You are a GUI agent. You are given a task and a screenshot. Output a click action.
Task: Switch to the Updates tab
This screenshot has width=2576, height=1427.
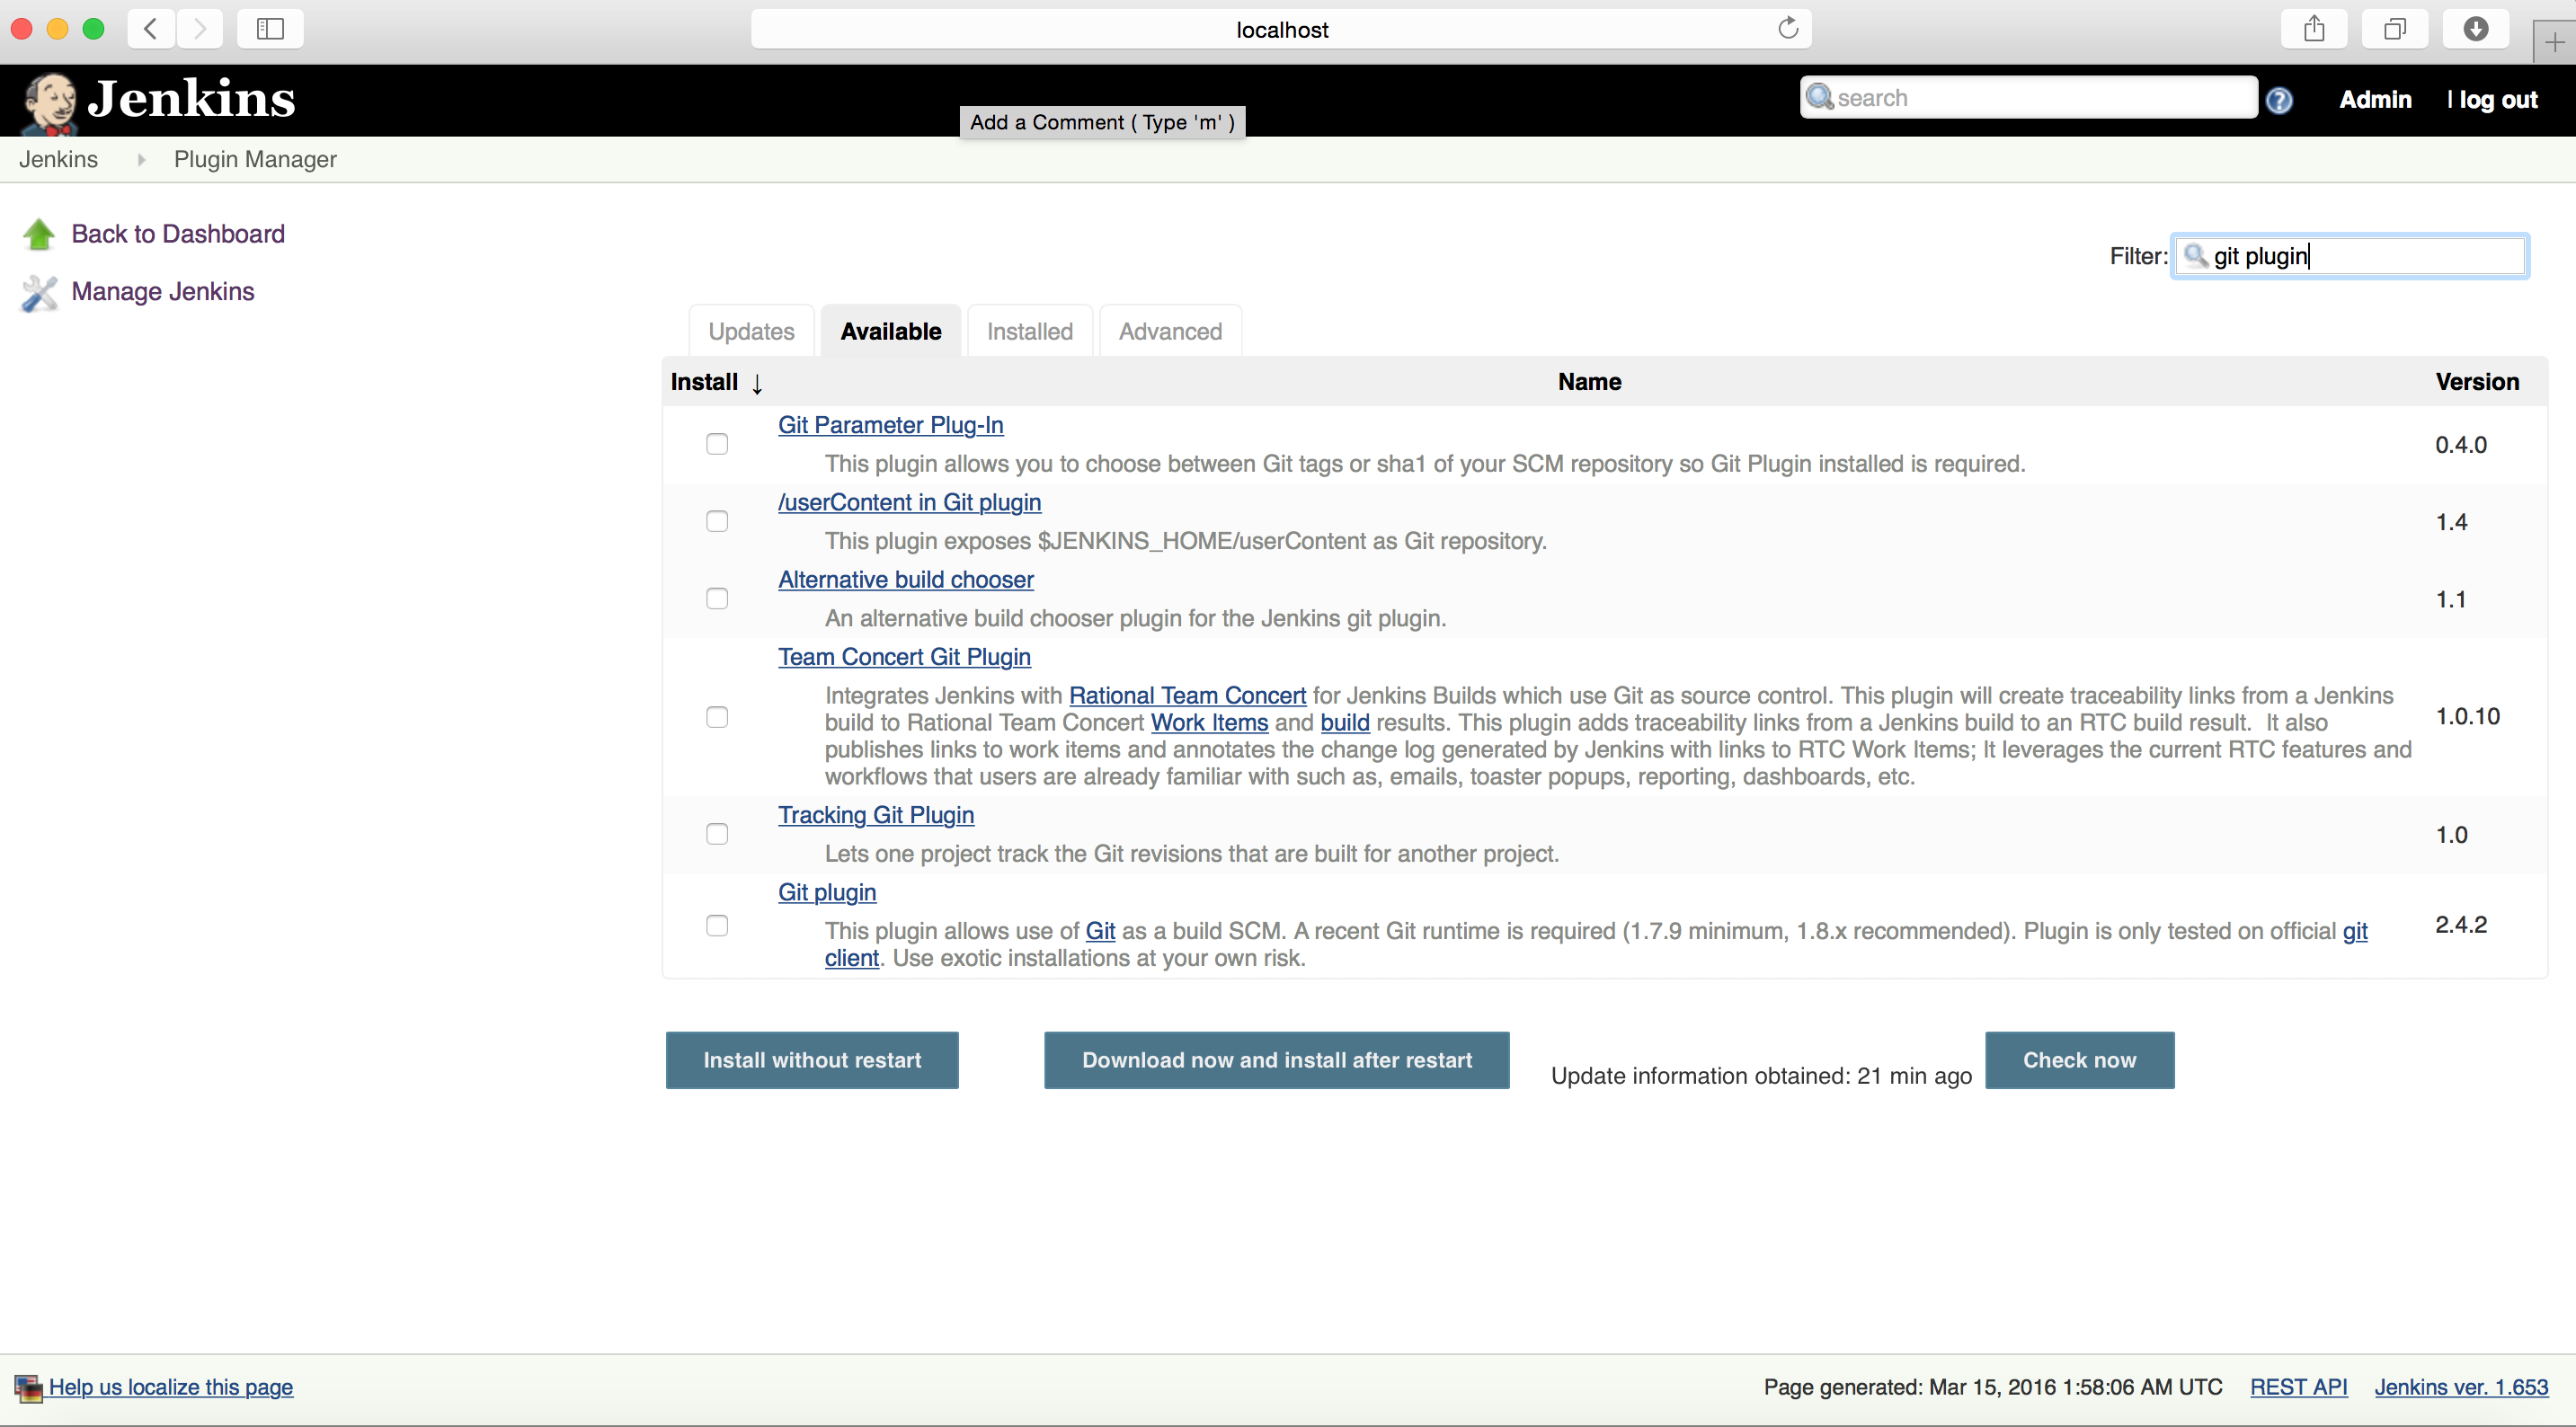pos(751,331)
